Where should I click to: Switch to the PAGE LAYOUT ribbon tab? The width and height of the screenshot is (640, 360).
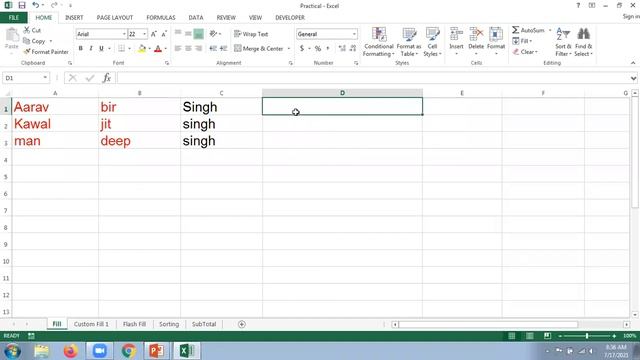(x=115, y=18)
